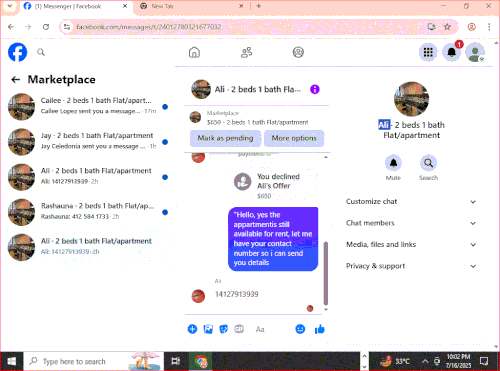Click the 14127913939 message text

pyautogui.click(x=237, y=294)
